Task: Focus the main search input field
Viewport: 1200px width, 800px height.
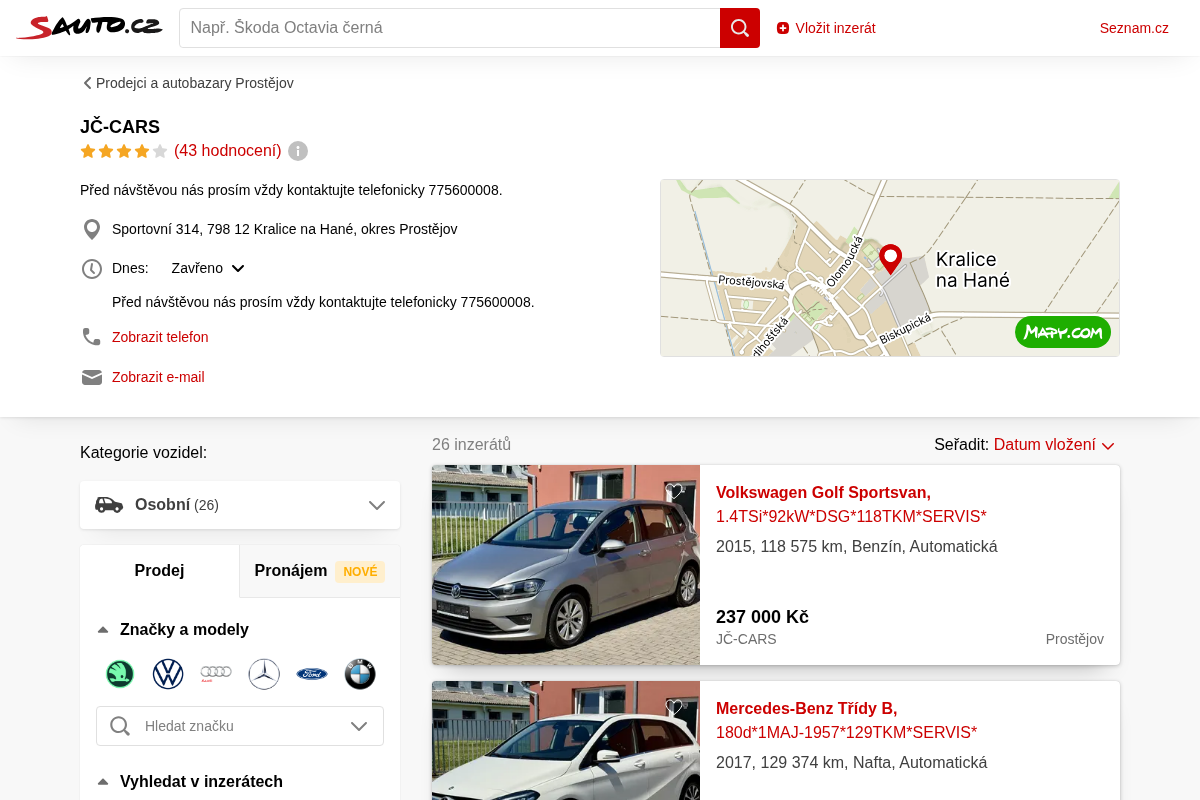Action: [x=450, y=28]
